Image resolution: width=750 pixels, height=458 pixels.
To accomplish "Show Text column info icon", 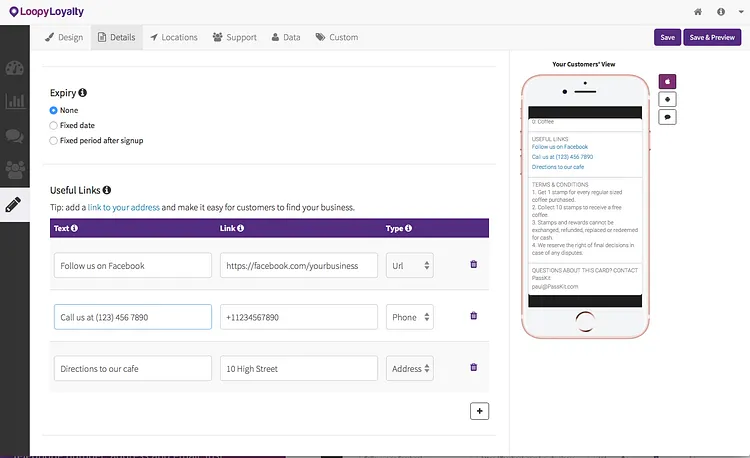I will click(x=75, y=228).
